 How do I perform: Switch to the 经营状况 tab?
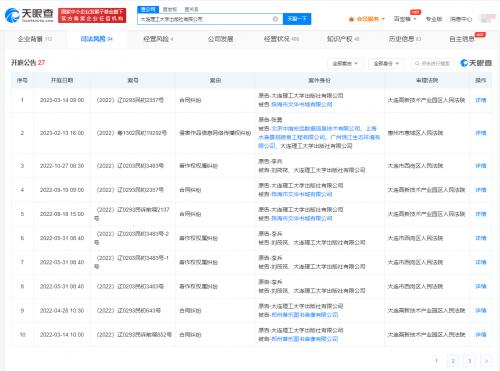tap(282, 39)
